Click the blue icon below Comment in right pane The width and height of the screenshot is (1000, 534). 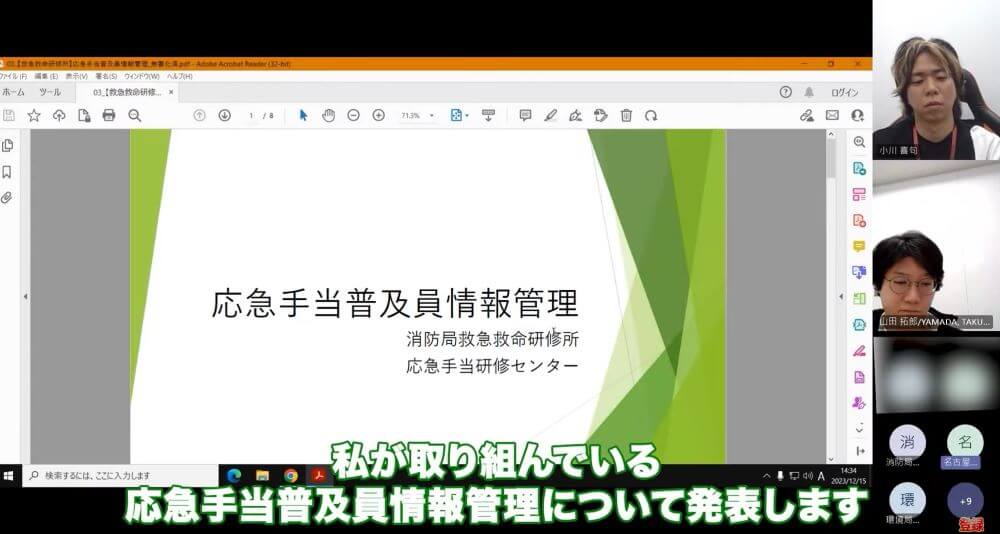[x=859, y=272]
